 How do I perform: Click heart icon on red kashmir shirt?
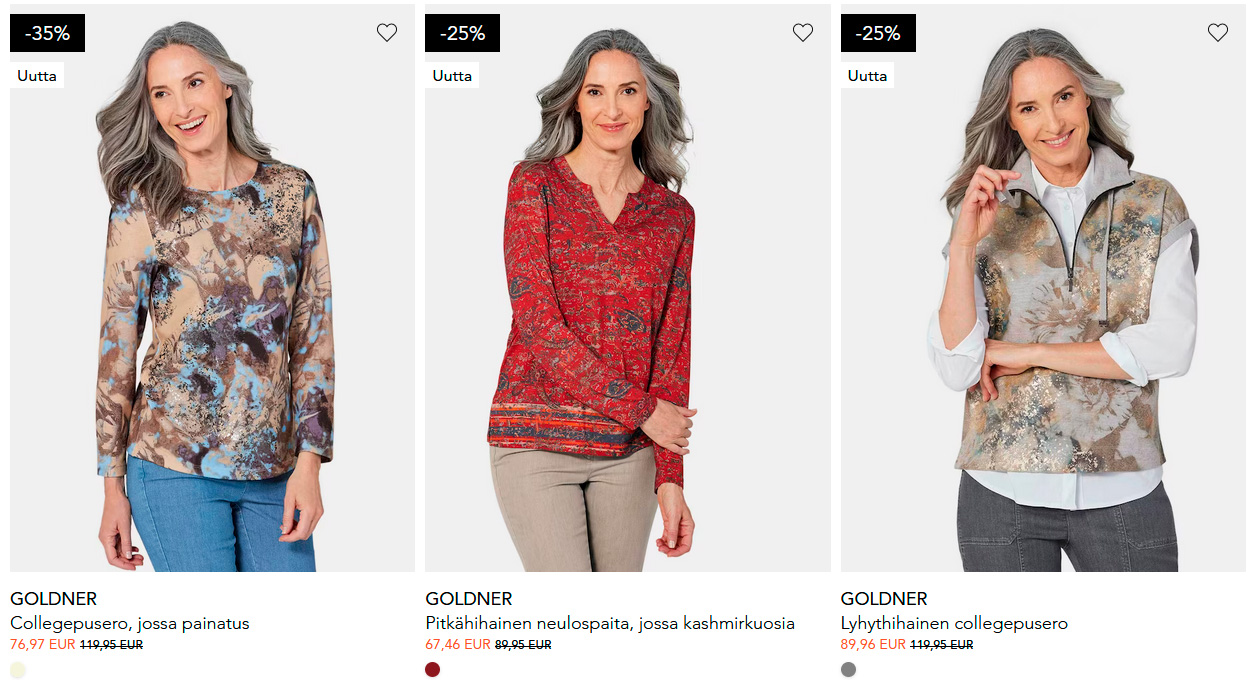(803, 33)
